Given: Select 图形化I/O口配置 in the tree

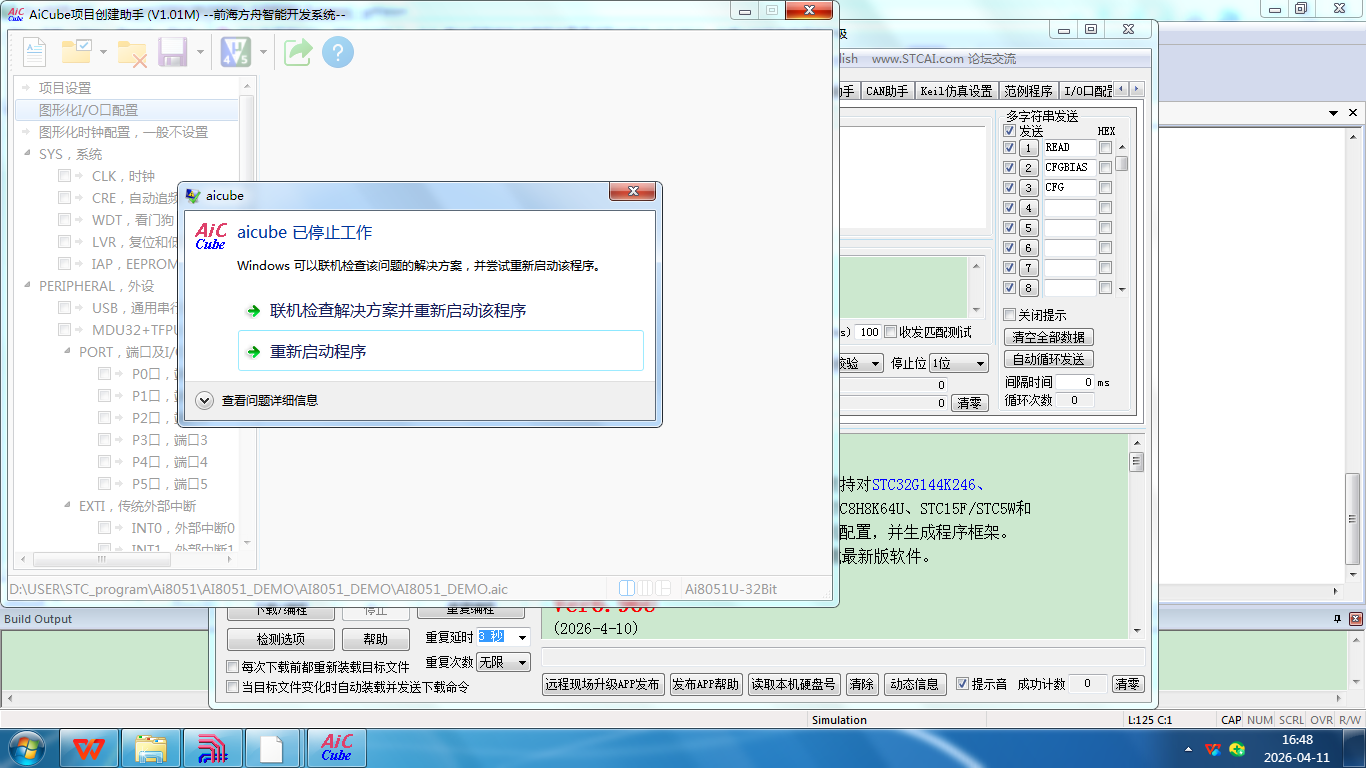Looking at the screenshot, I should coord(88,110).
